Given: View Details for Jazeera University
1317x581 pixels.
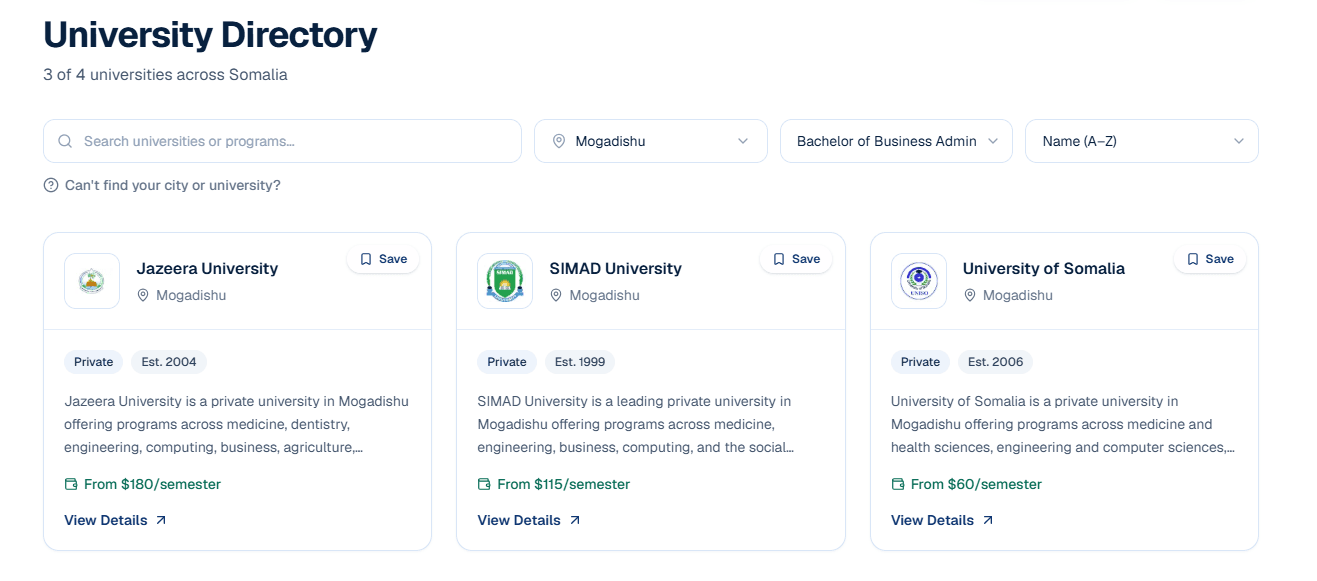Looking at the screenshot, I should point(116,520).
